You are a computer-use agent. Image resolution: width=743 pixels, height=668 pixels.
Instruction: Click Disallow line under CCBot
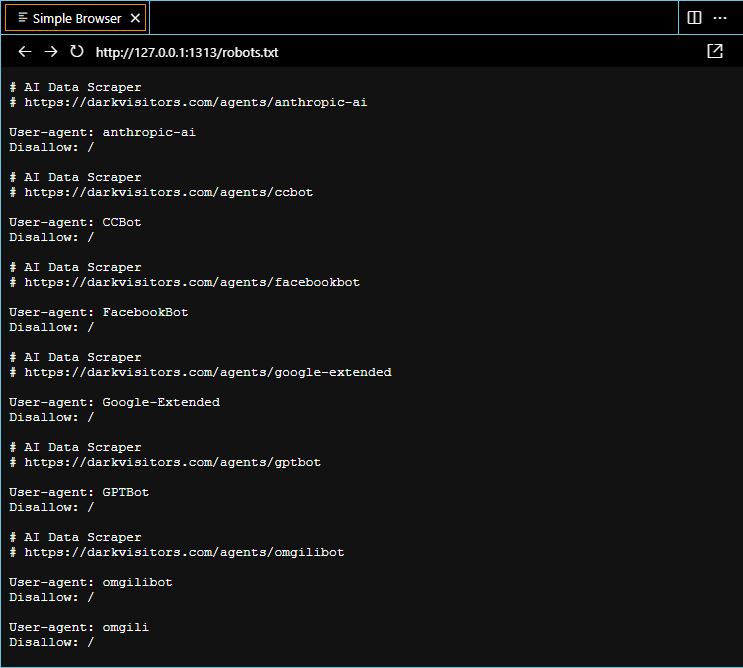[52, 237]
